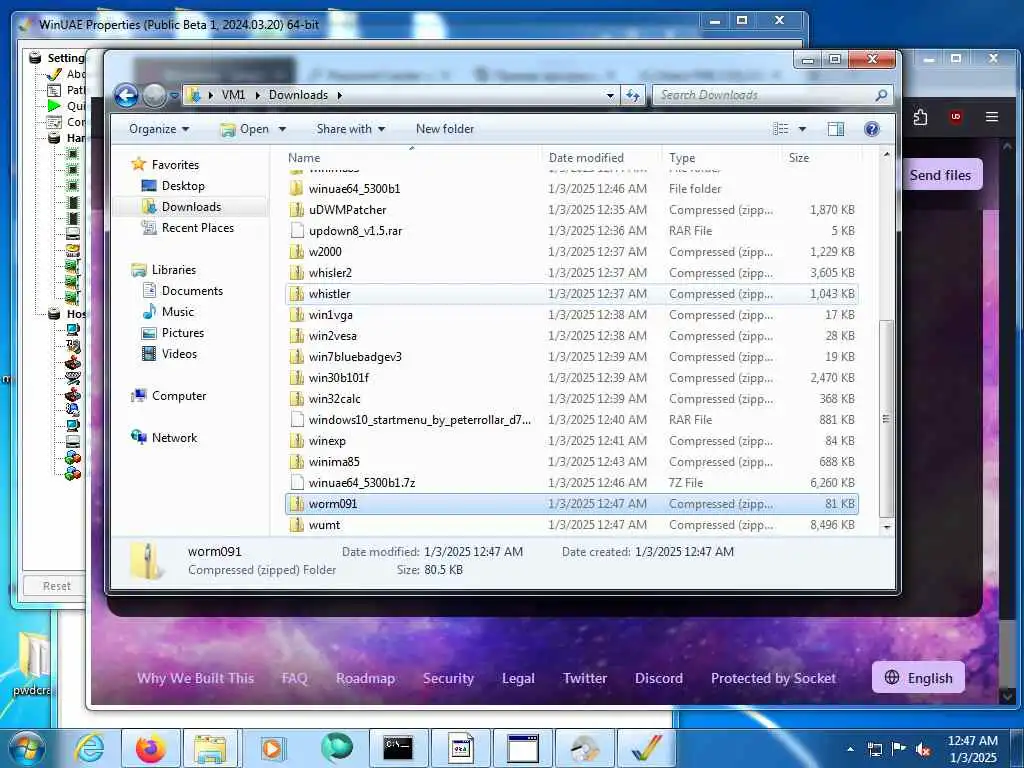Select the winuae64_5300b1.7z file
1024x768 pixels.
tap(571, 483)
